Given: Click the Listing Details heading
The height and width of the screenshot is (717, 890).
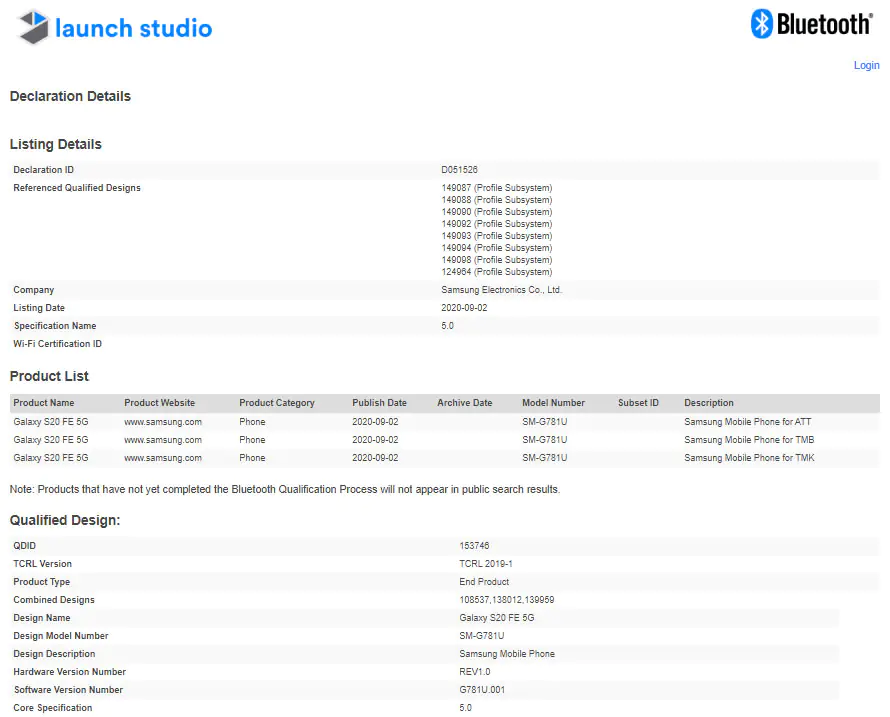Looking at the screenshot, I should pyautogui.click(x=56, y=144).
